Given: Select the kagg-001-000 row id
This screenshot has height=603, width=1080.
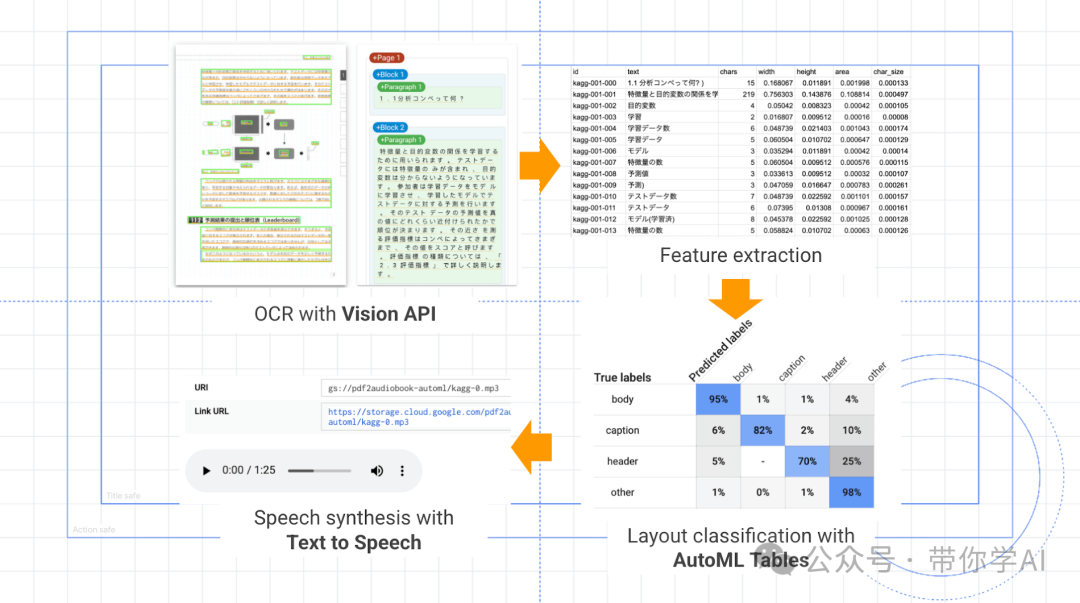Looking at the screenshot, I should coord(594,83).
